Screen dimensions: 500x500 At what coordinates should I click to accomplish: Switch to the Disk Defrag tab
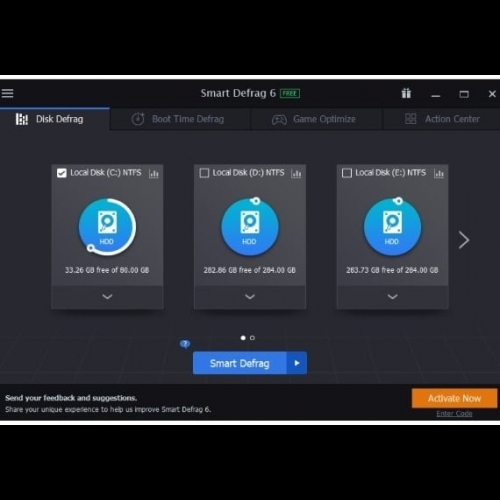click(x=55, y=119)
